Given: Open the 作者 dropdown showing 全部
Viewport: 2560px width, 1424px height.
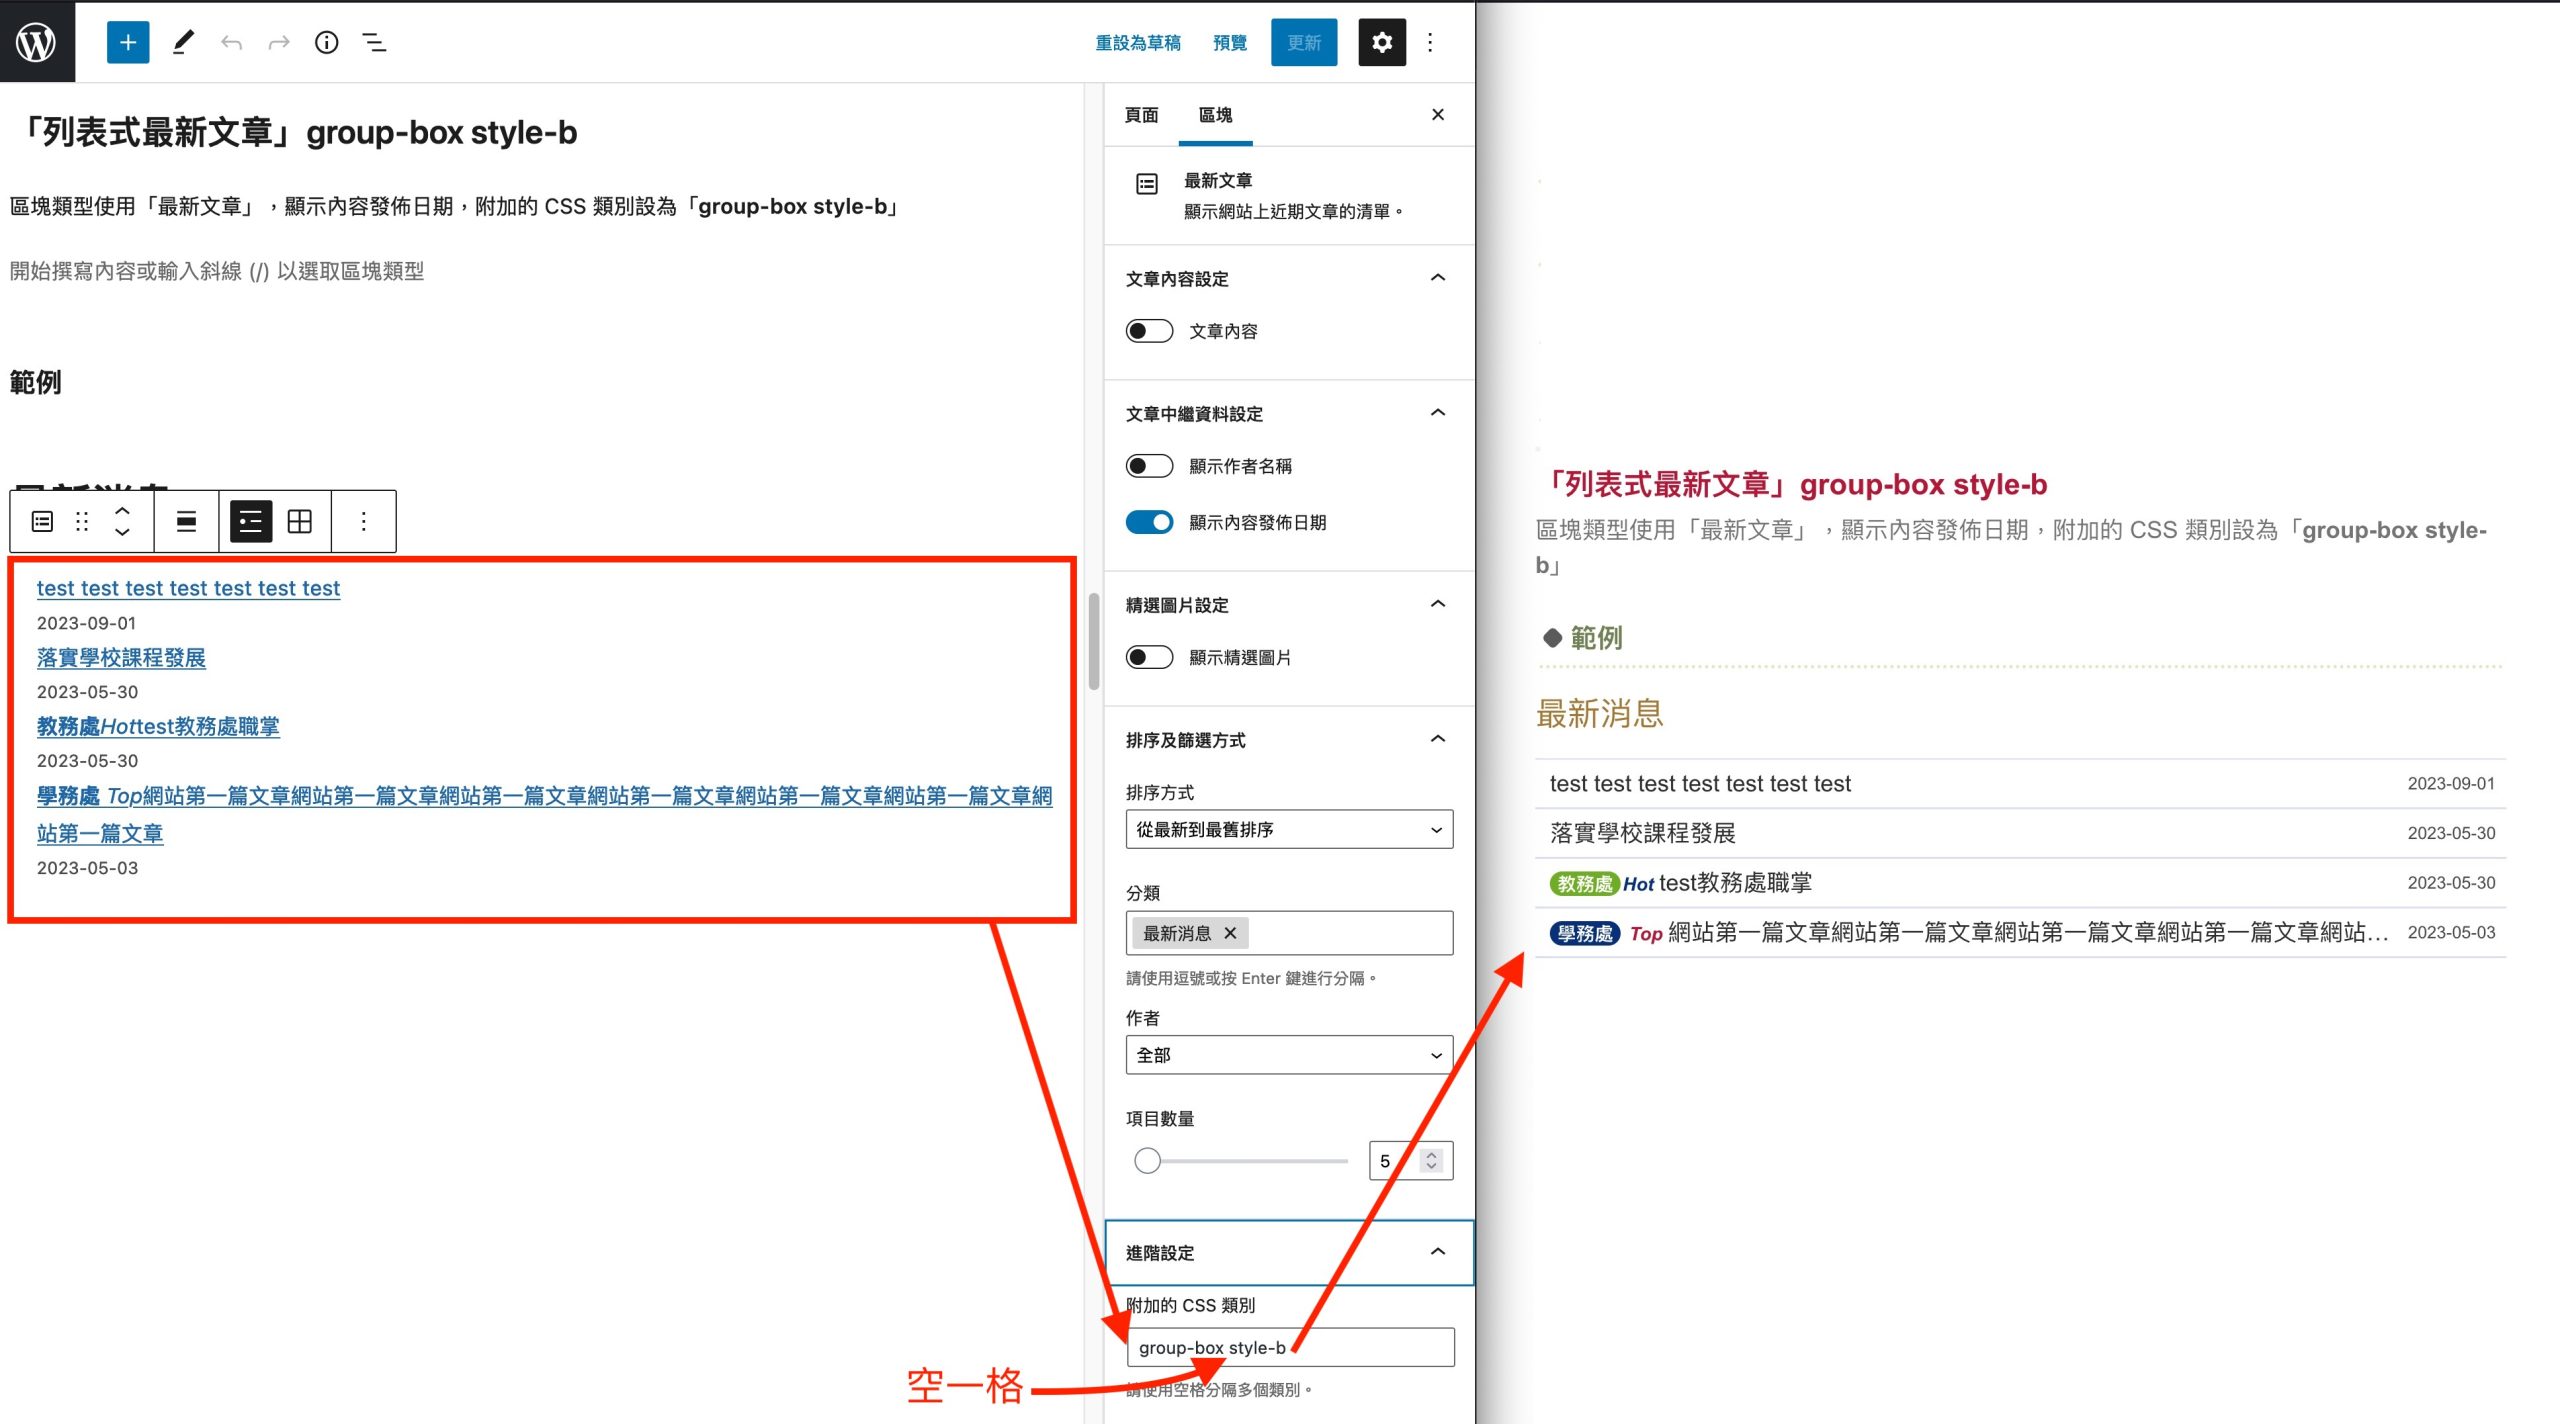Looking at the screenshot, I should click(1290, 1055).
